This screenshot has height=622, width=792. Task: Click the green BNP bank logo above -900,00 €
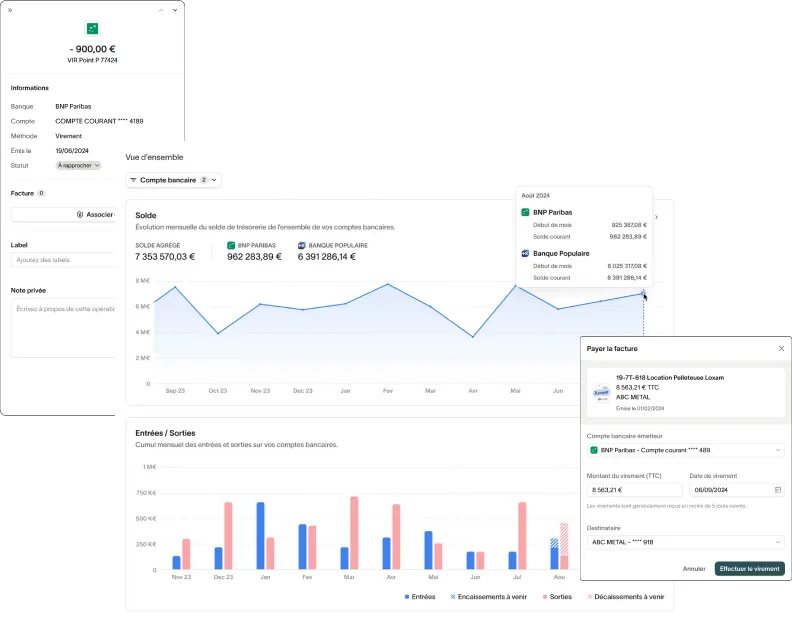pos(92,29)
